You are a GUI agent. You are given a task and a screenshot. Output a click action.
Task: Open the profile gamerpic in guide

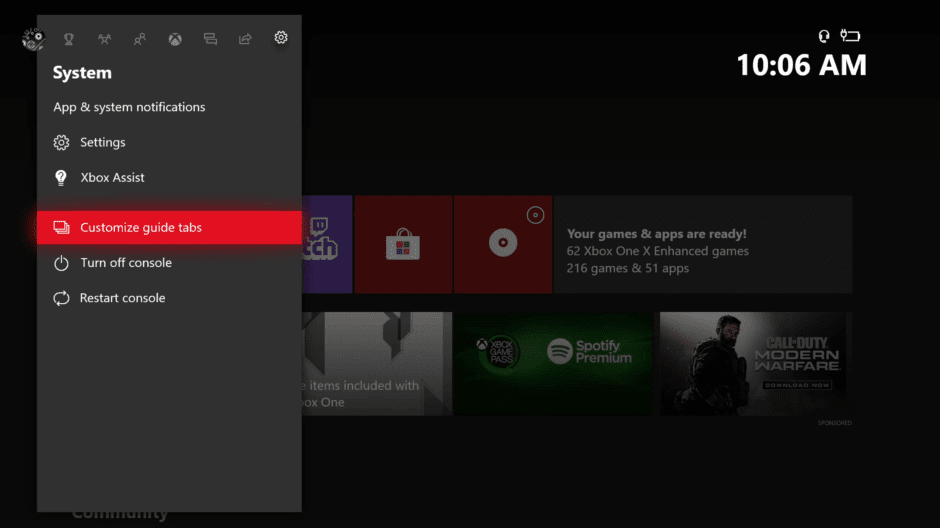[33, 39]
